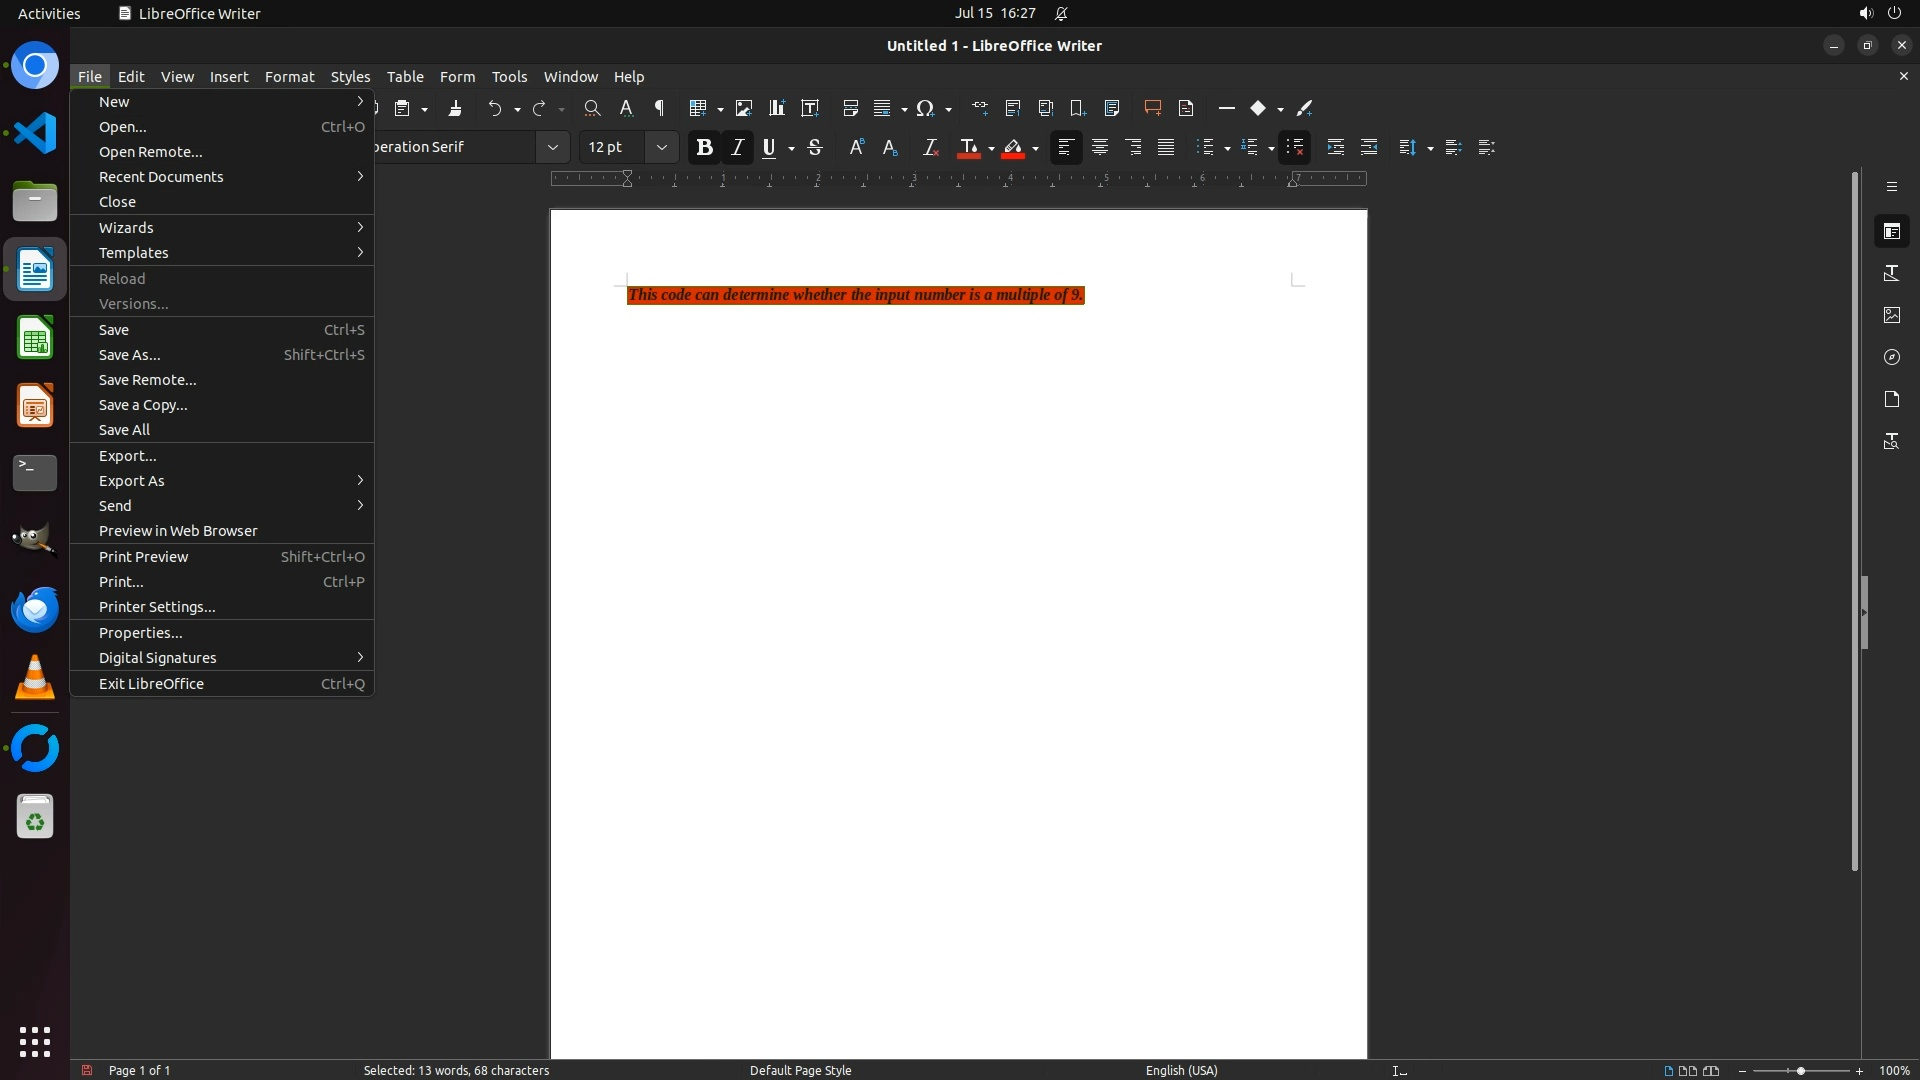The height and width of the screenshot is (1080, 1920).
Task: Click Print Preview menu entry
Action: pyautogui.click(x=143, y=557)
